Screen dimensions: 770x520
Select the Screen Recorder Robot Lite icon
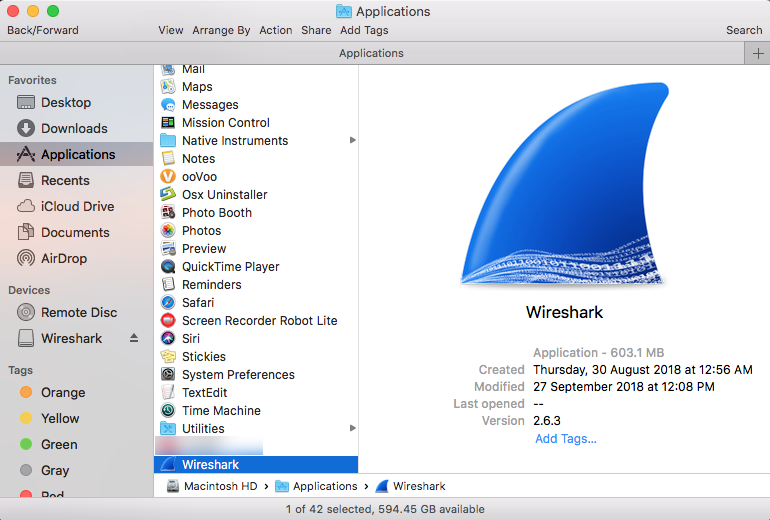168,321
